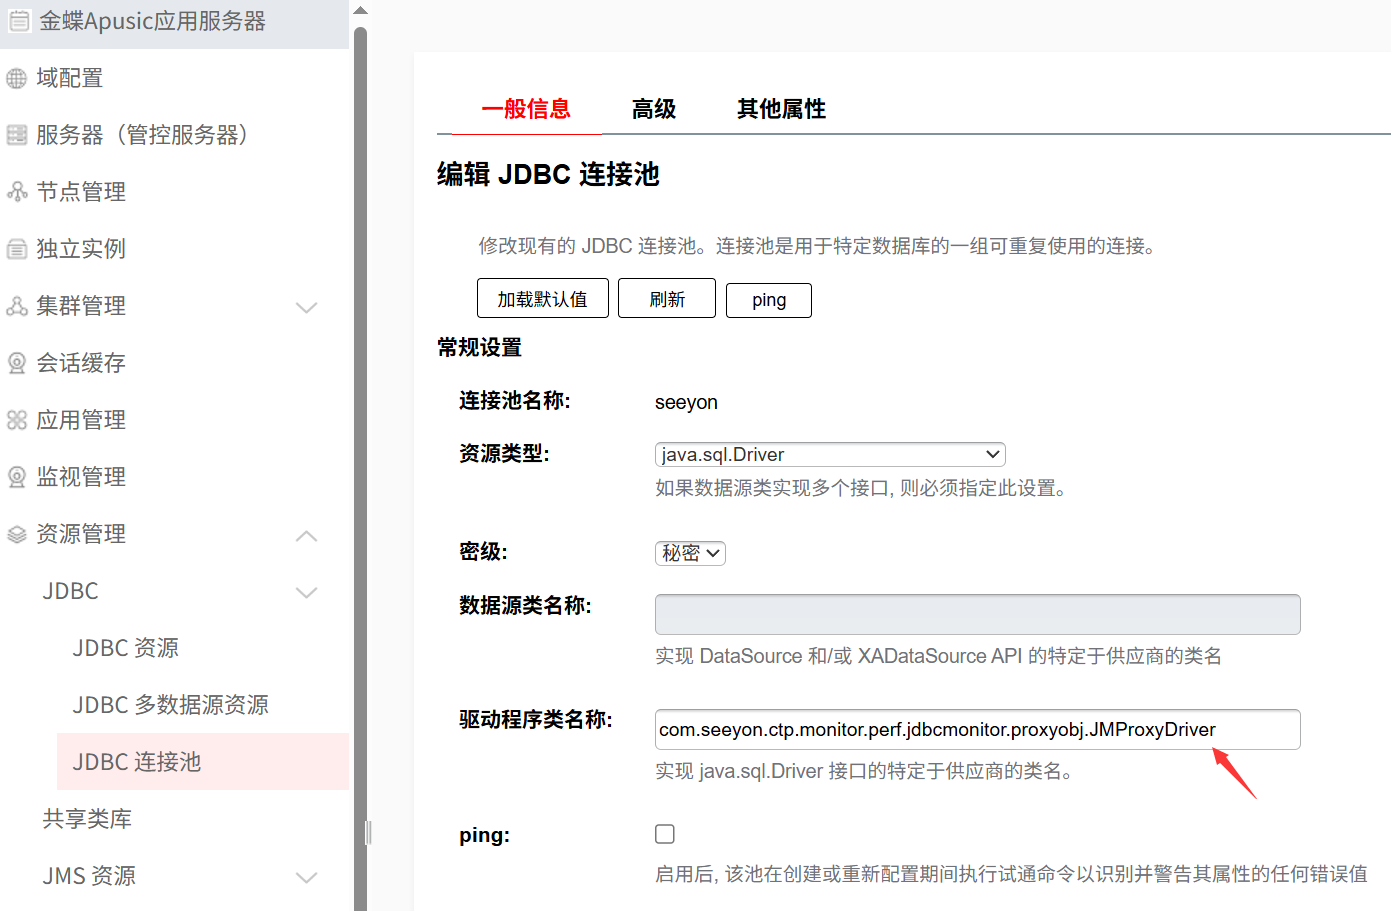This screenshot has width=1391, height=911.
Task: Open the 资源类型 java.sql.Driver dropdown
Action: pos(829,454)
